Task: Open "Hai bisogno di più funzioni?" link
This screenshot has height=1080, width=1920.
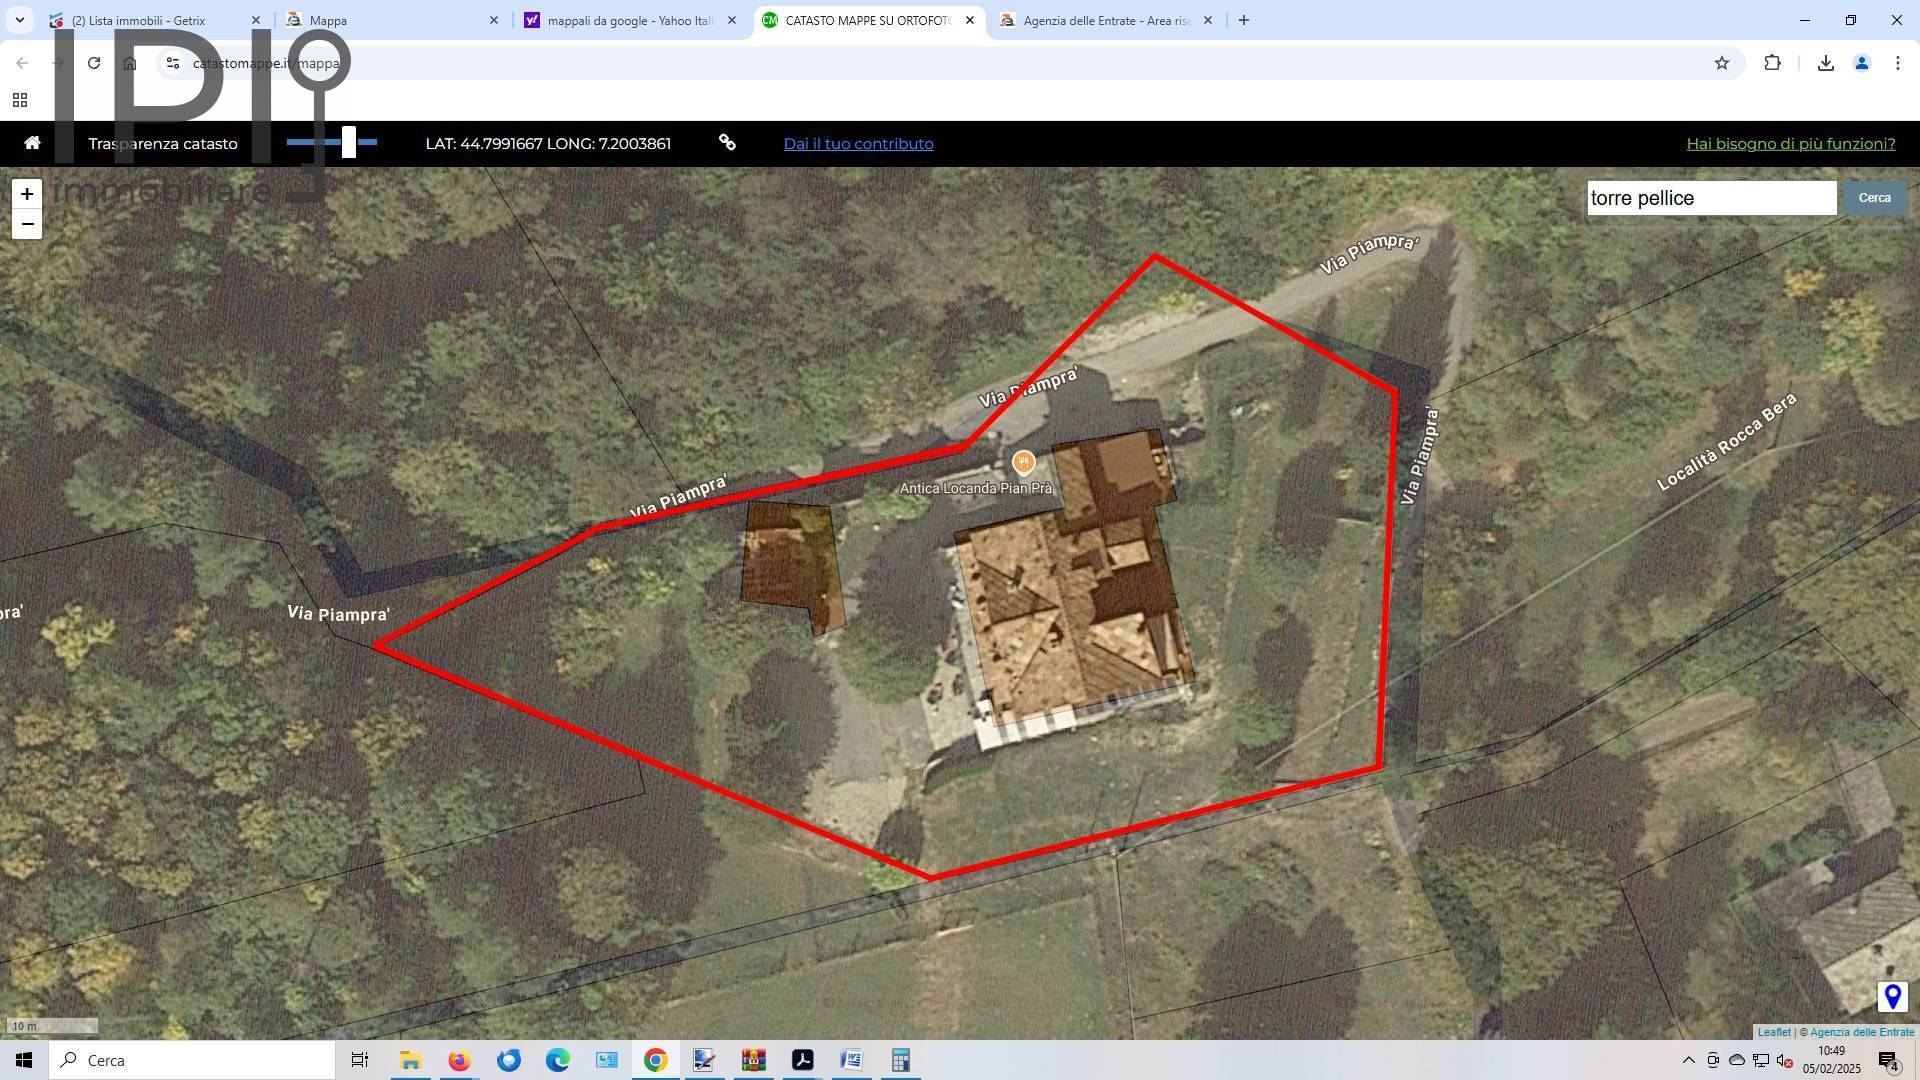Action: (1791, 143)
